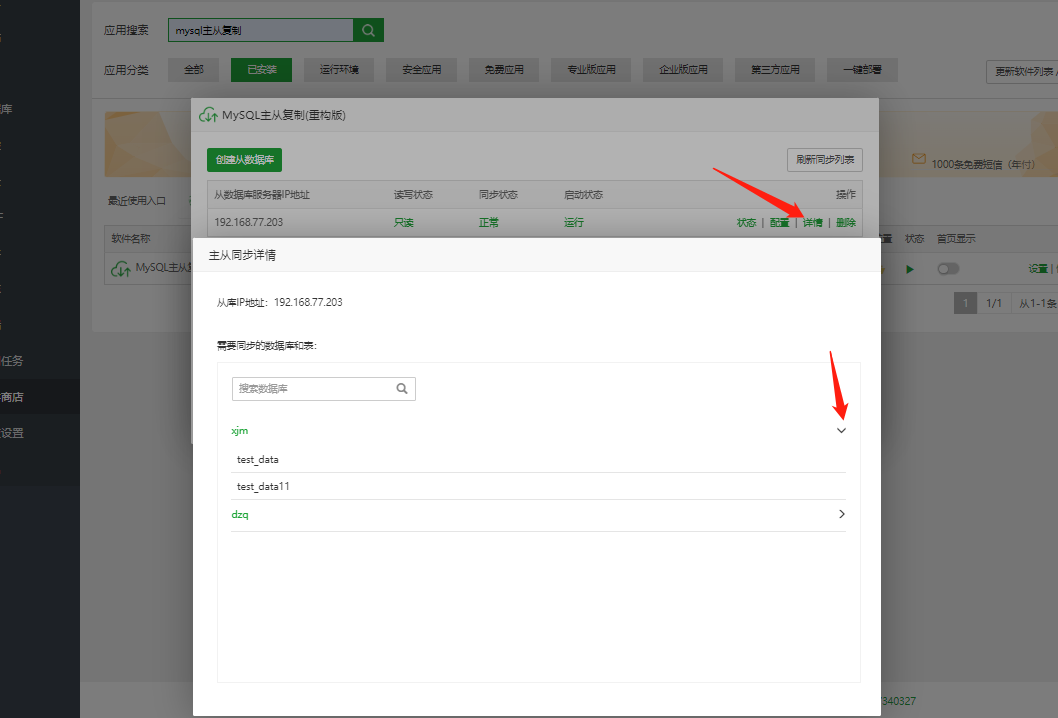Select the test_data table row

point(538,460)
